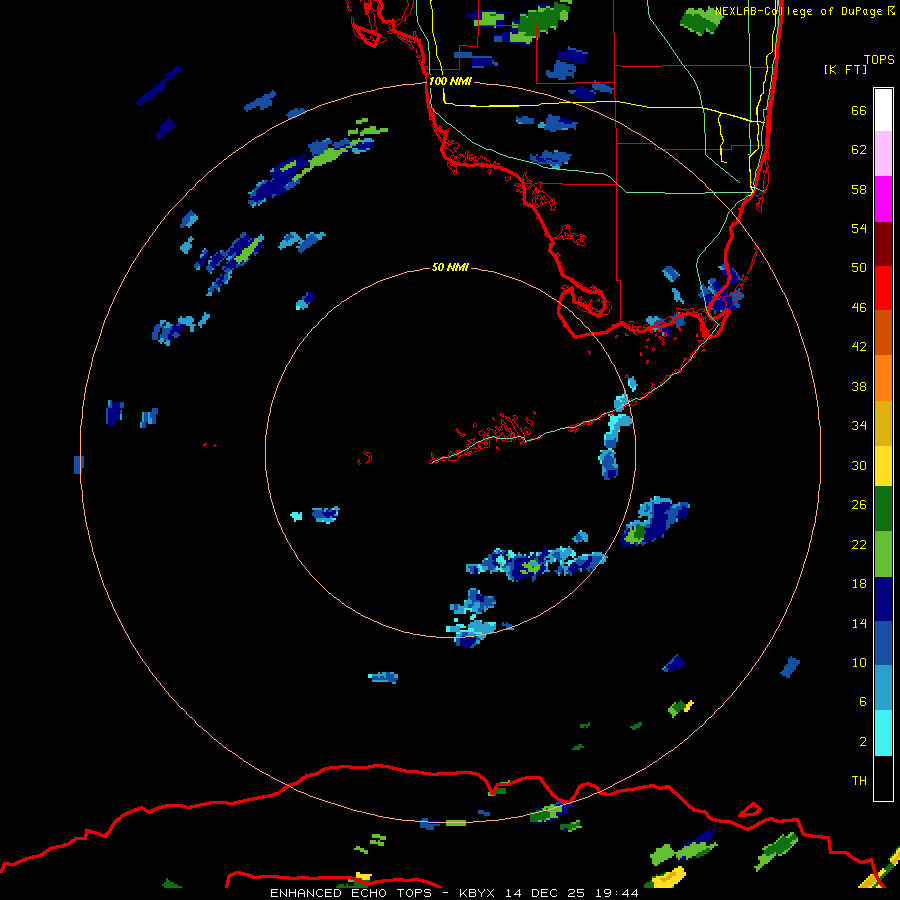Click the '100 NMI' range ring label
The width and height of the screenshot is (900, 900).
coord(450,81)
